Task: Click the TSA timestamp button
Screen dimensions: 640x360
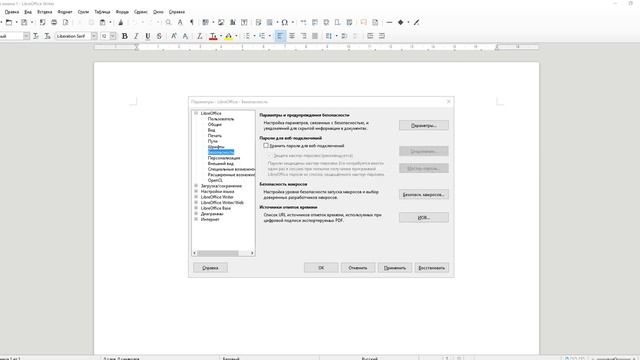Action: (x=424, y=218)
